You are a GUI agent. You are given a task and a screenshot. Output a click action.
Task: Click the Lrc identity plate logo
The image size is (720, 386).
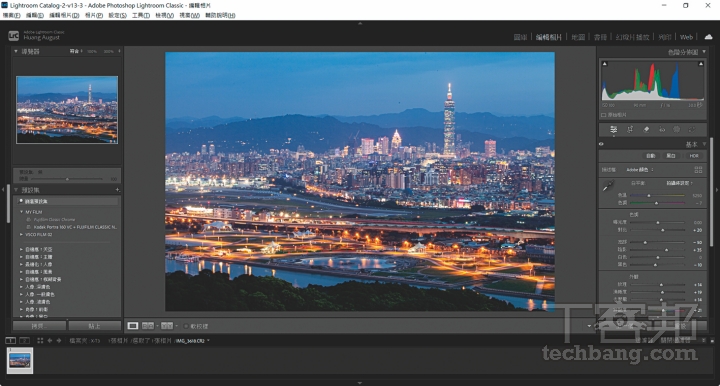click(x=13, y=35)
